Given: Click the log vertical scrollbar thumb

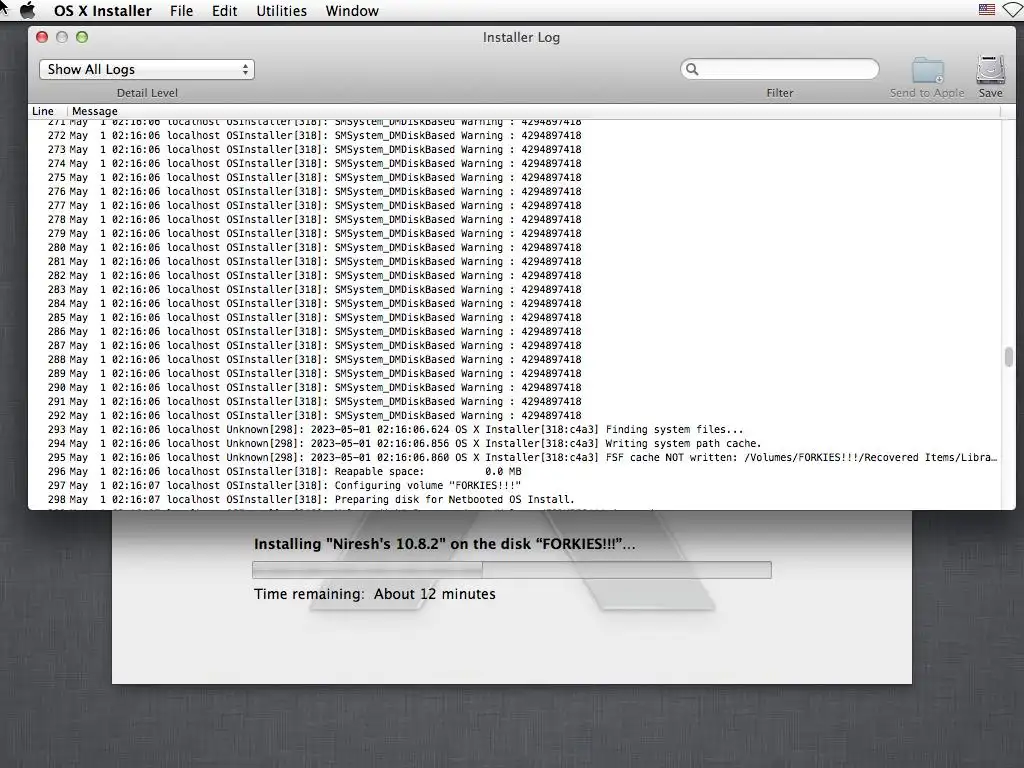Looking at the screenshot, I should pos(1008,357).
